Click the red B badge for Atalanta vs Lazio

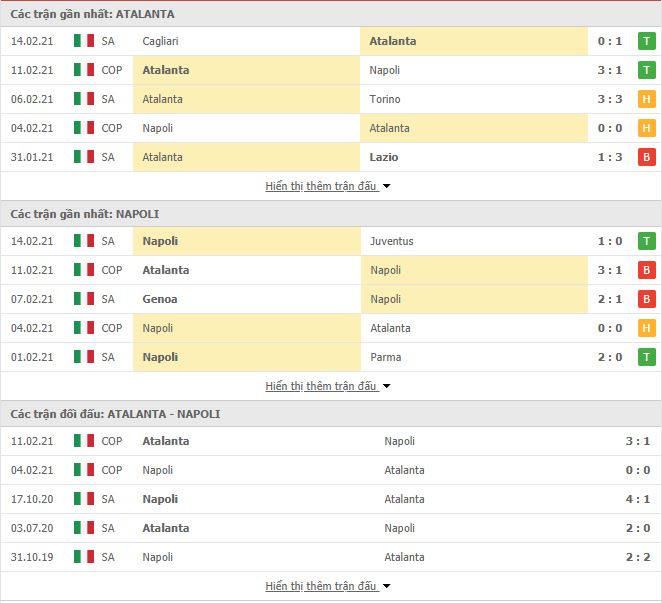point(646,157)
